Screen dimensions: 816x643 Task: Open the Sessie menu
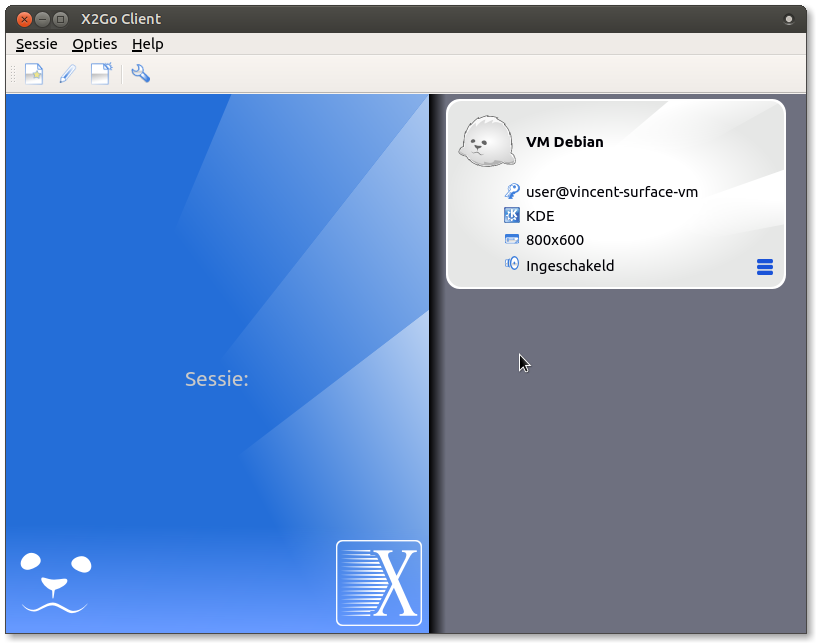tap(37, 44)
